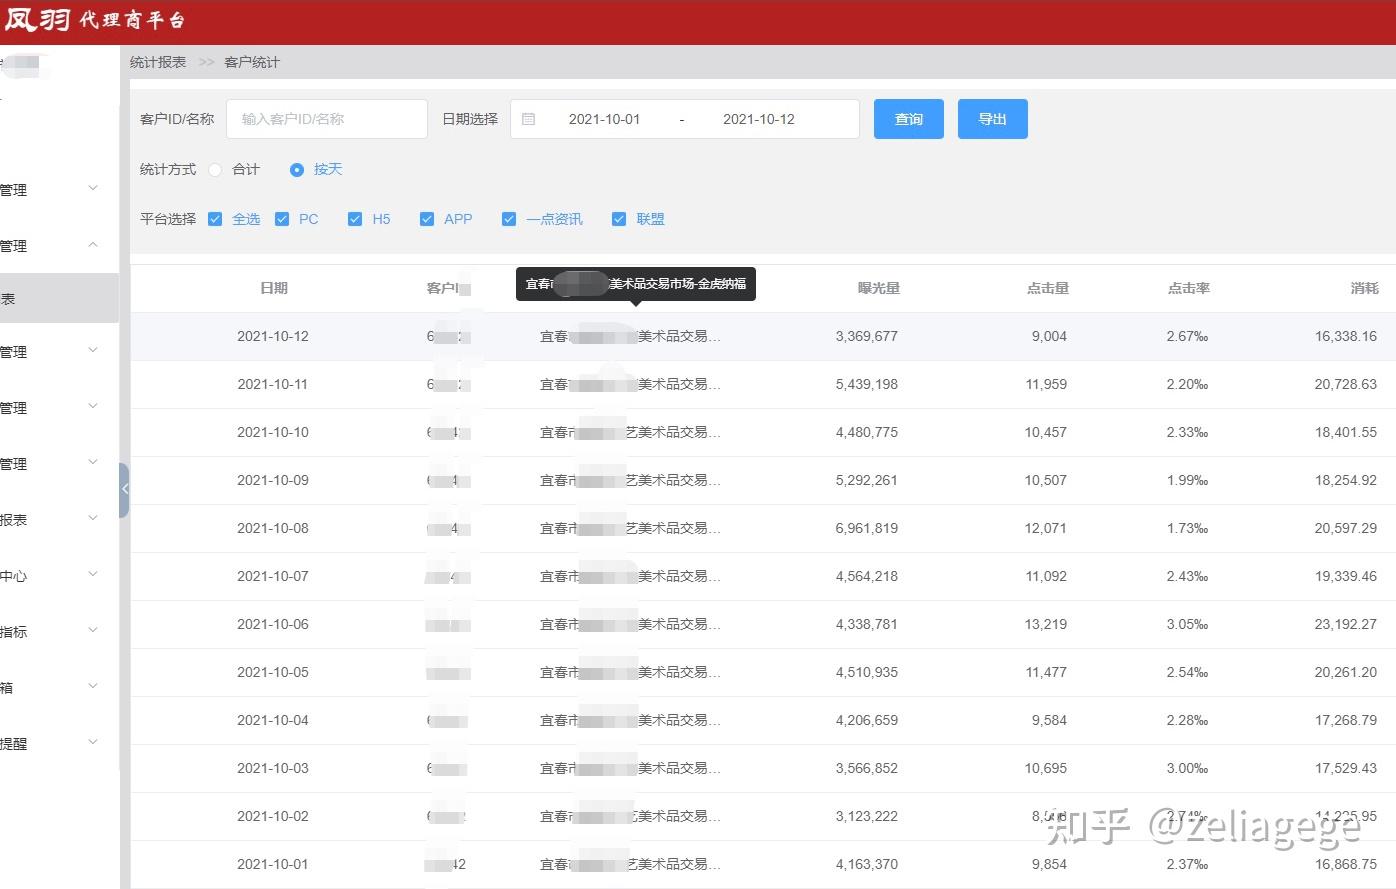Expand the 指标 sidebar section chevron
This screenshot has height=889, width=1396.
[x=93, y=630]
